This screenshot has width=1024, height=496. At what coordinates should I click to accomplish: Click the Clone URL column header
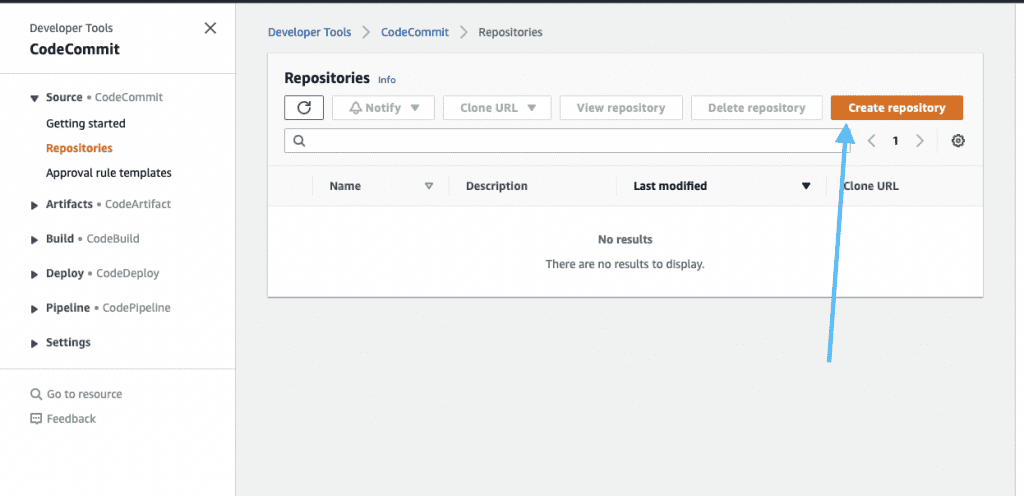coord(871,186)
